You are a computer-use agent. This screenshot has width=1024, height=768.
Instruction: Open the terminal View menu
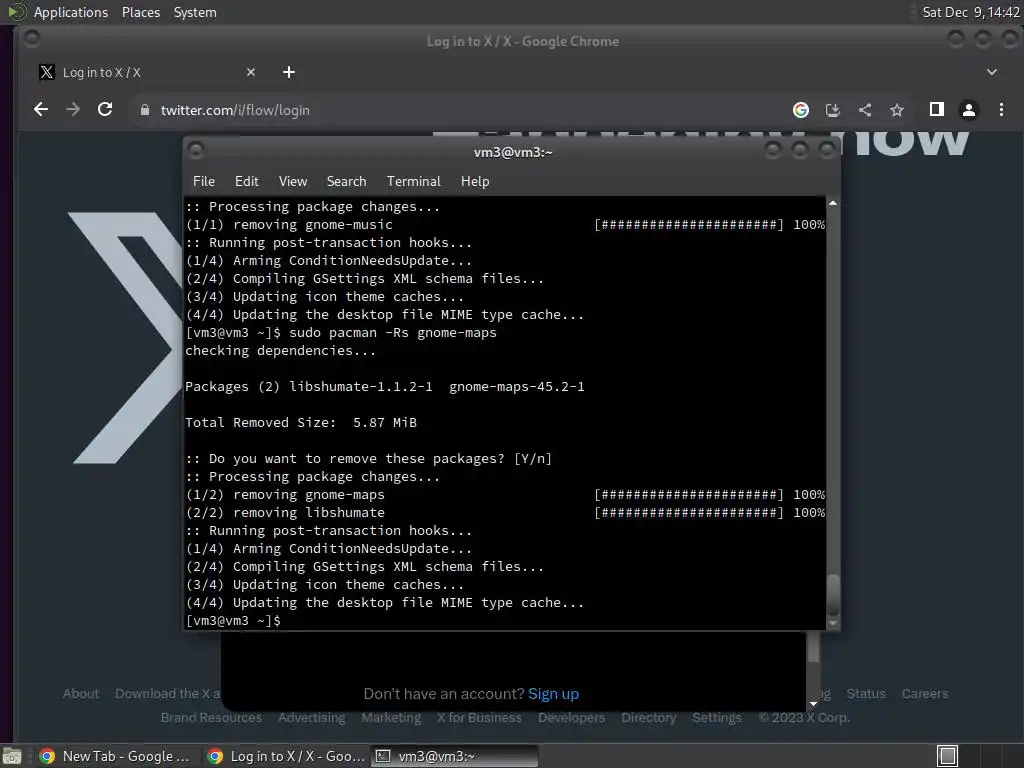click(x=293, y=181)
